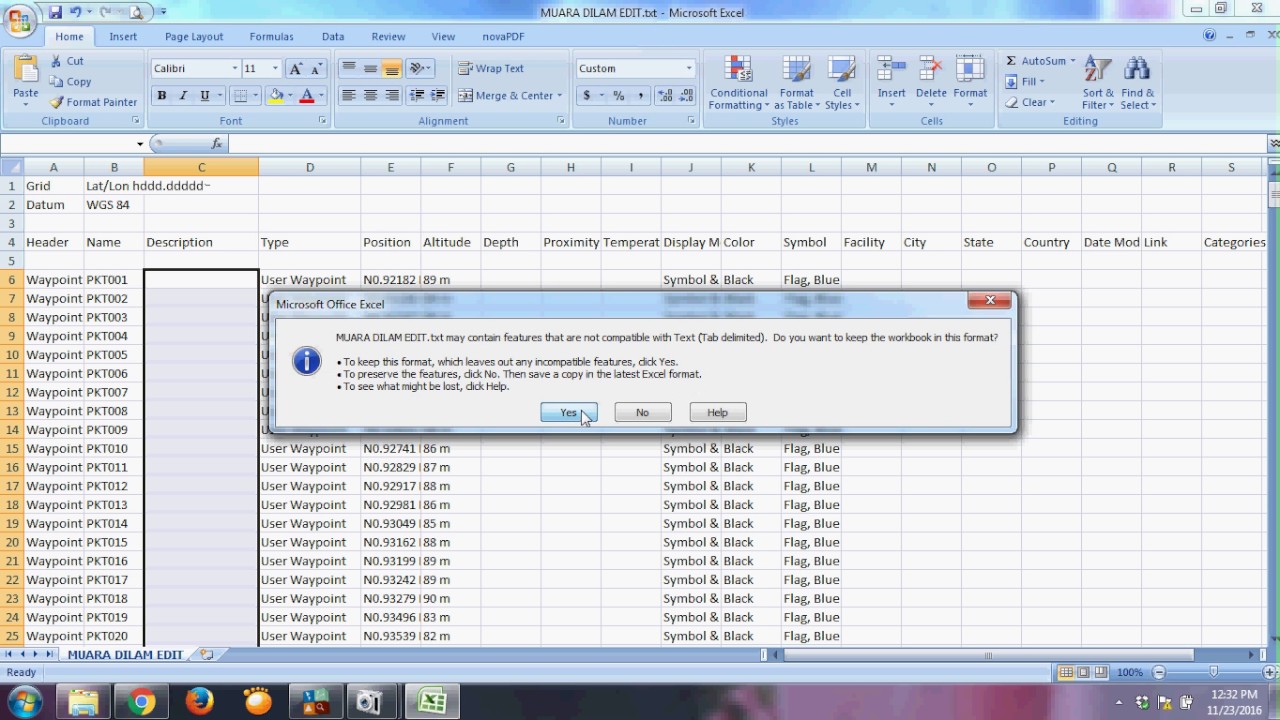
Task: Expand the font size 11 dropdown
Action: coord(275,69)
